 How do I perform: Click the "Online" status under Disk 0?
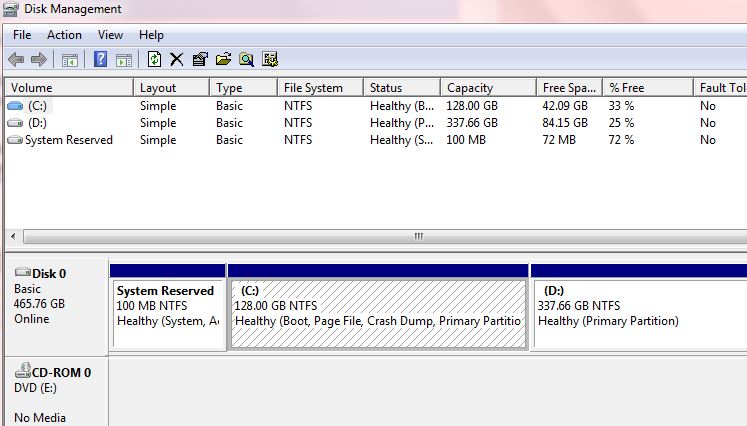click(31, 319)
